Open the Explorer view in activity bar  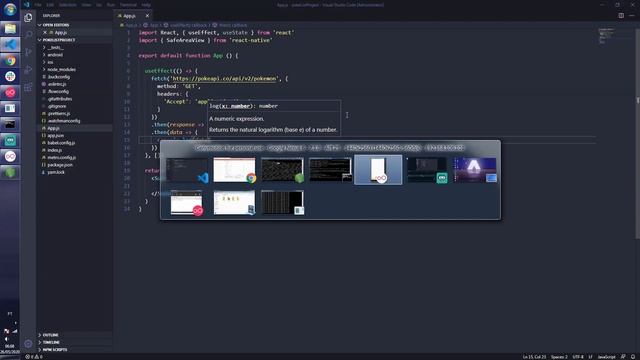point(28,18)
